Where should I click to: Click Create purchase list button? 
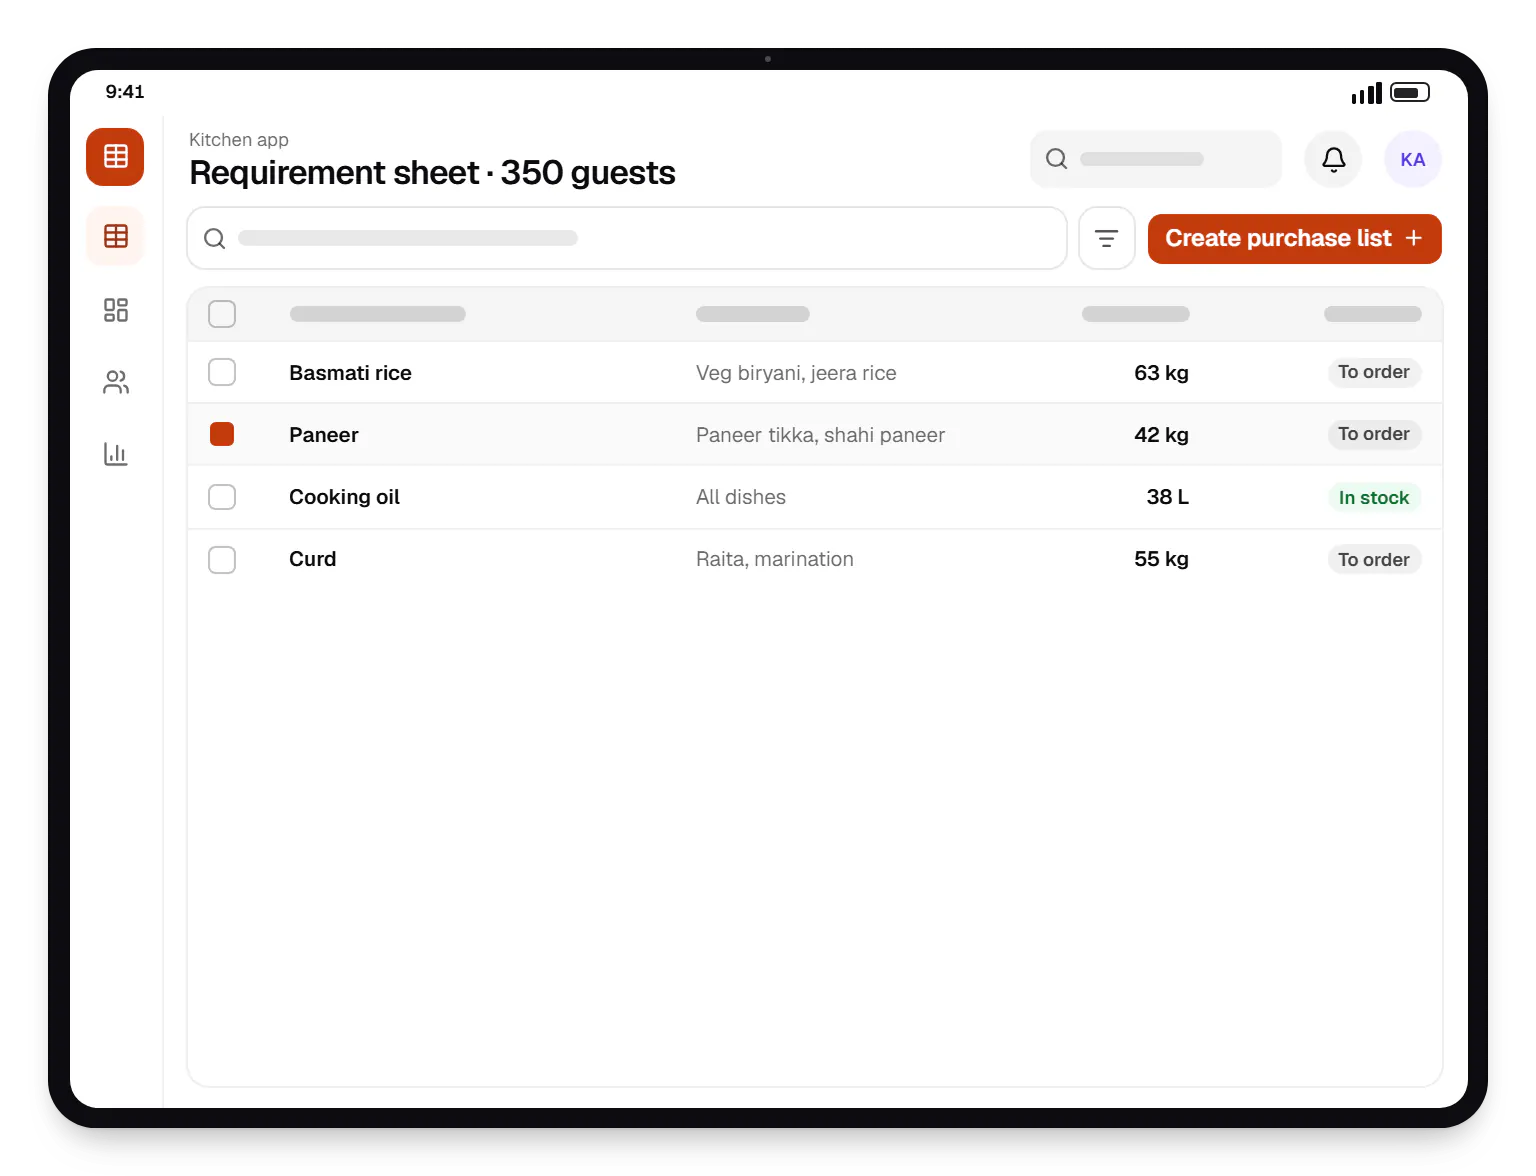pos(1294,239)
